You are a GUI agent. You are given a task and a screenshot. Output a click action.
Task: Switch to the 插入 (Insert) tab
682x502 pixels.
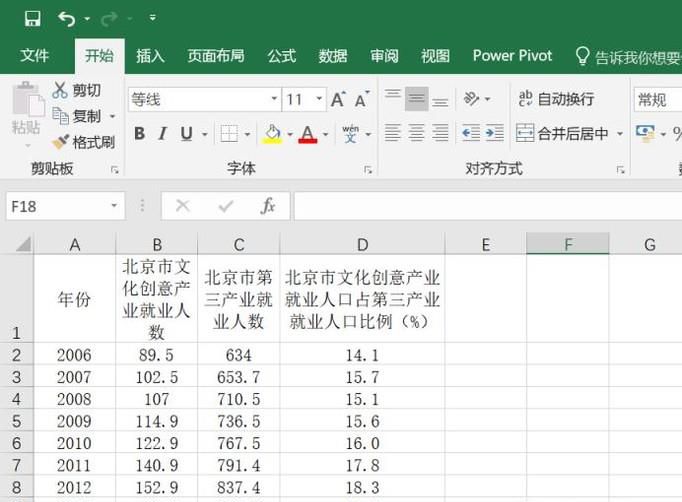pyautogui.click(x=150, y=56)
